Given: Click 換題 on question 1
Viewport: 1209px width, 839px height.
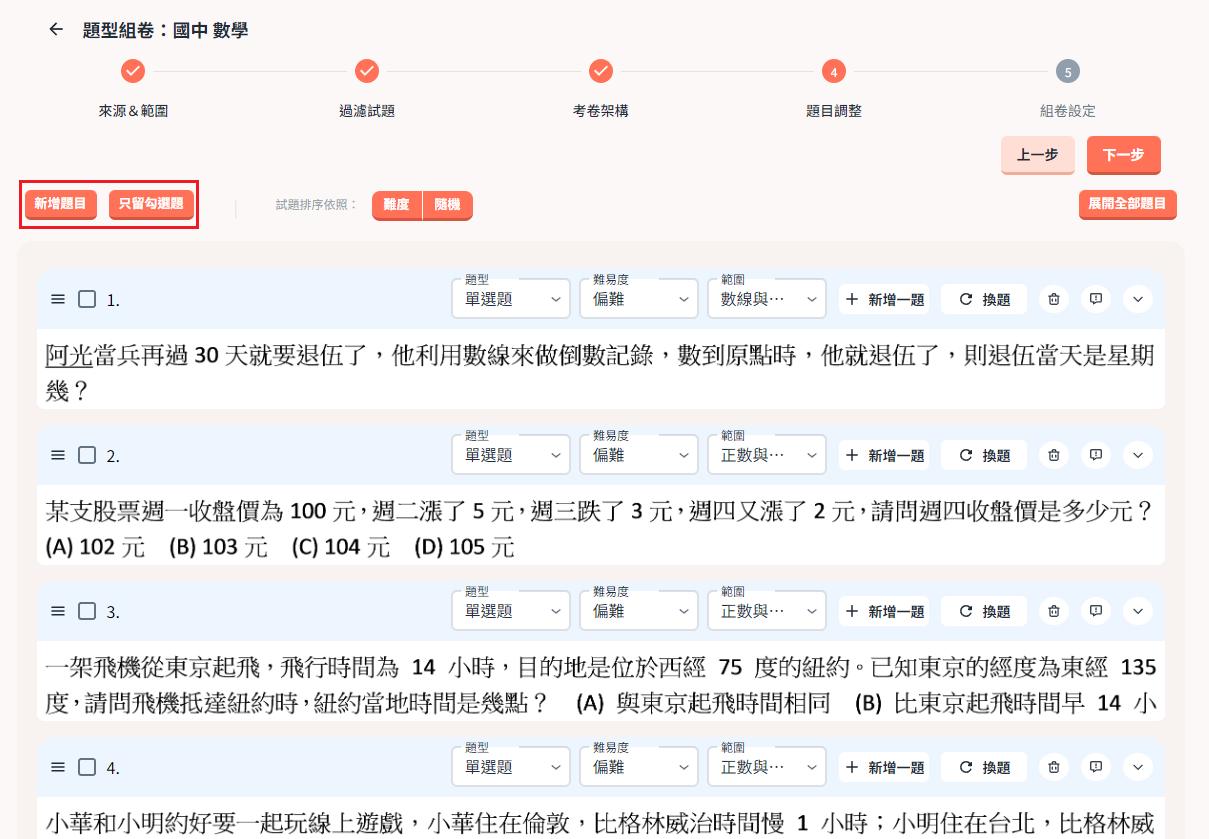Looking at the screenshot, I should click(984, 299).
